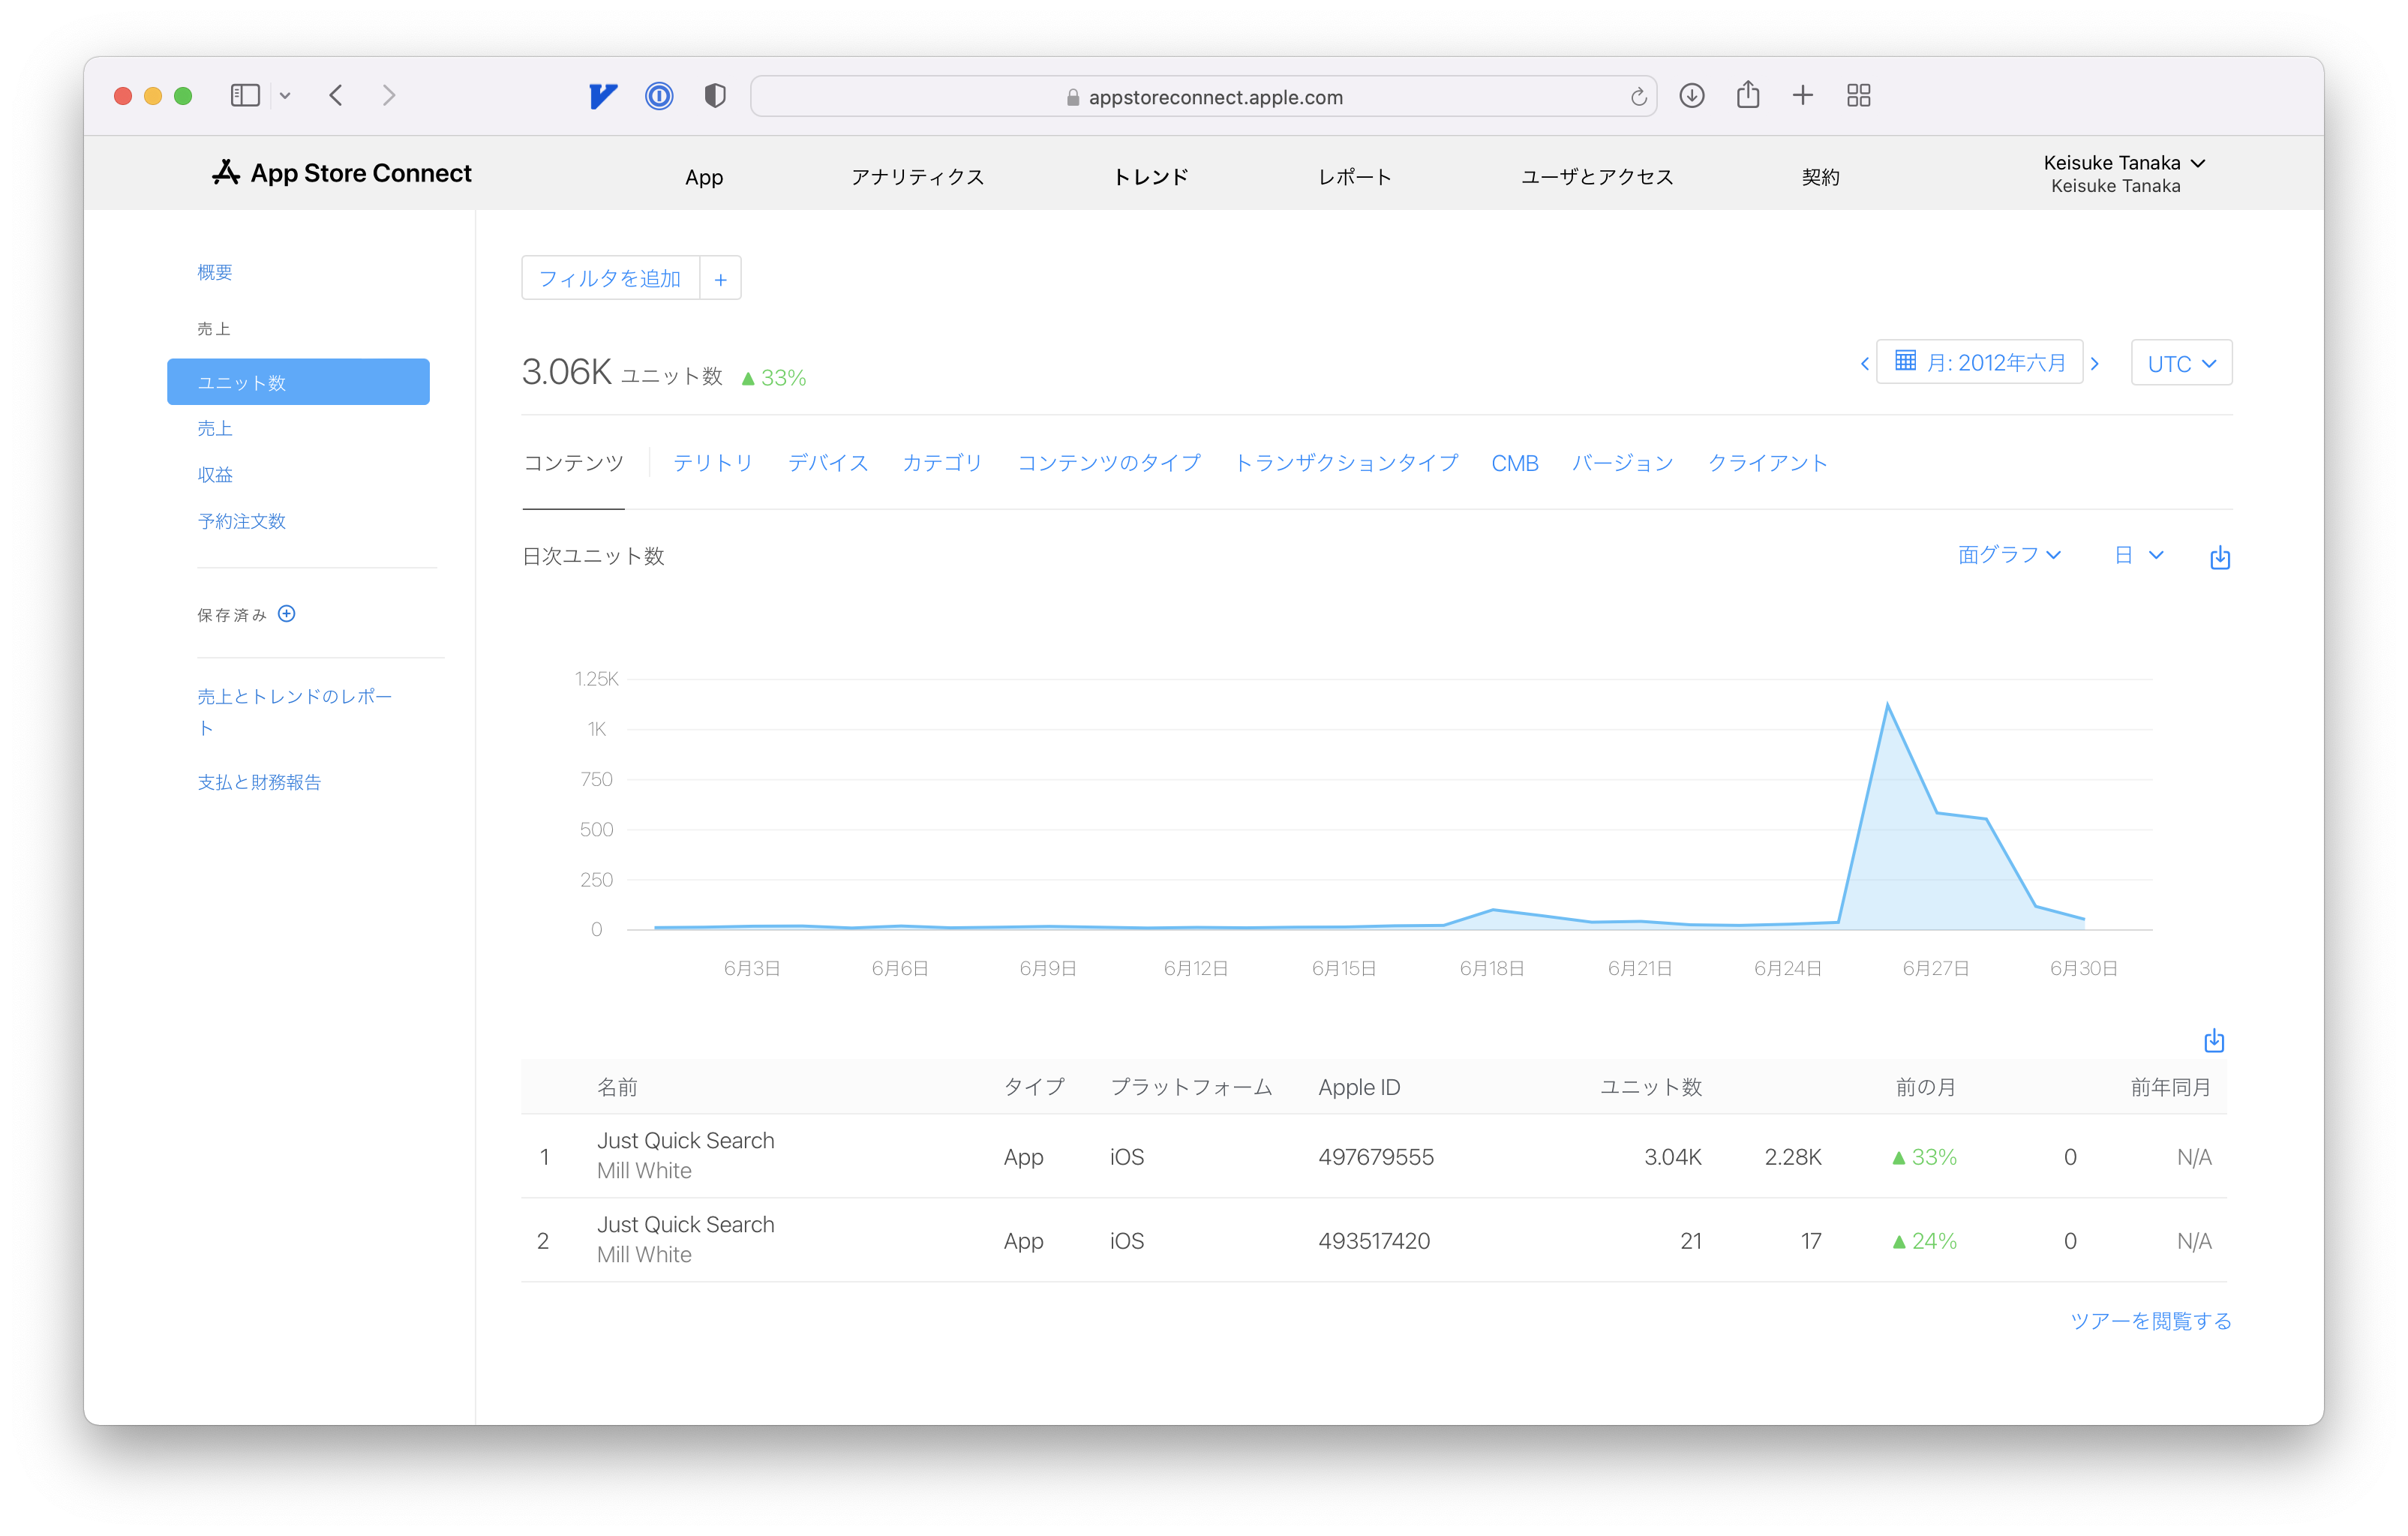The width and height of the screenshot is (2408, 1536).
Task: Sort table by ユニット数 column header
Action: [x=1651, y=1087]
